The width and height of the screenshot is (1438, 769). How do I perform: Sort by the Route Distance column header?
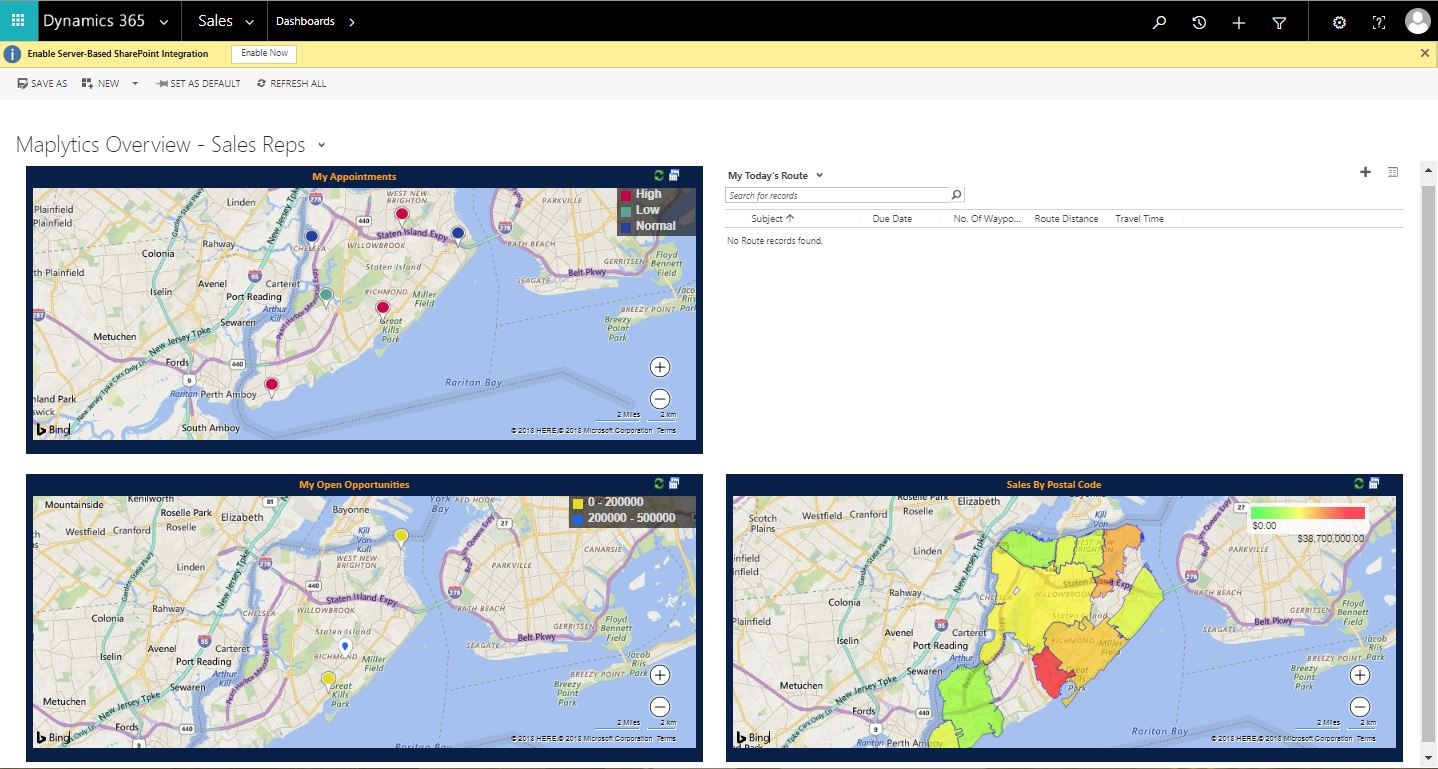[x=1066, y=218]
